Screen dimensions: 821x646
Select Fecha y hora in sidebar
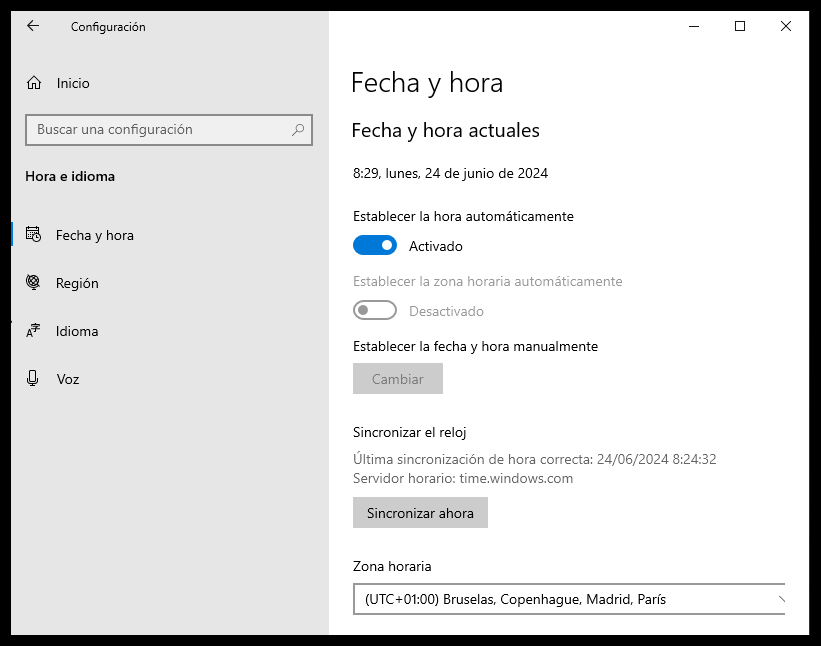click(170, 235)
